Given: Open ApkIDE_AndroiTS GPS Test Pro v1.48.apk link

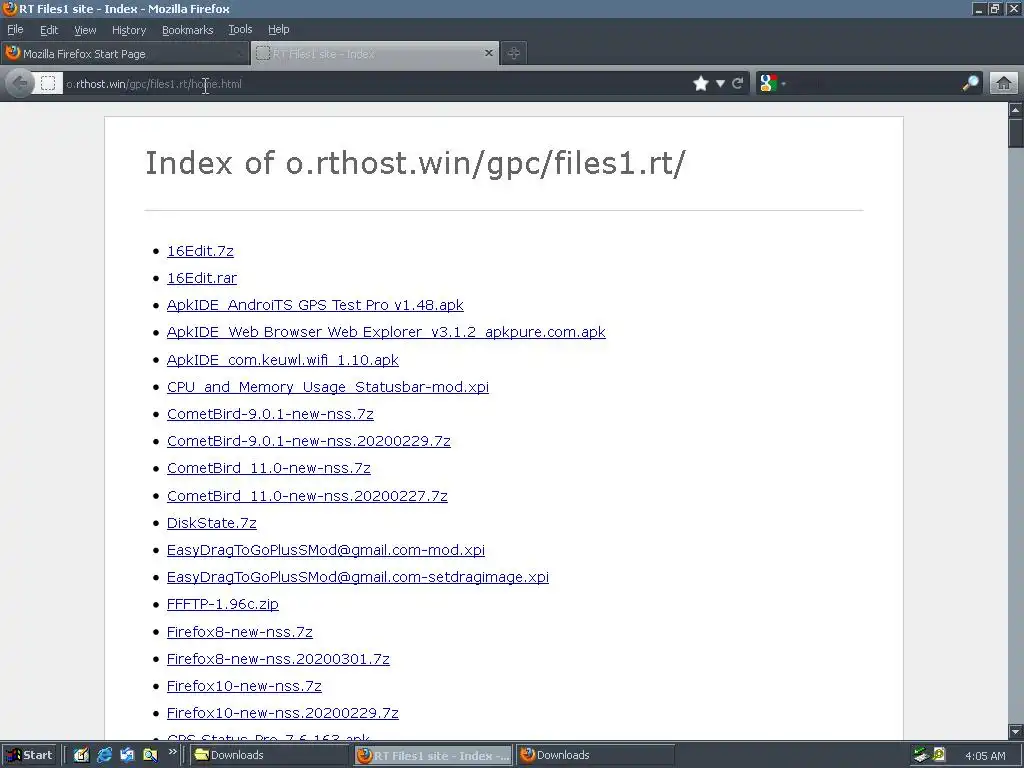Looking at the screenshot, I should coord(315,305).
